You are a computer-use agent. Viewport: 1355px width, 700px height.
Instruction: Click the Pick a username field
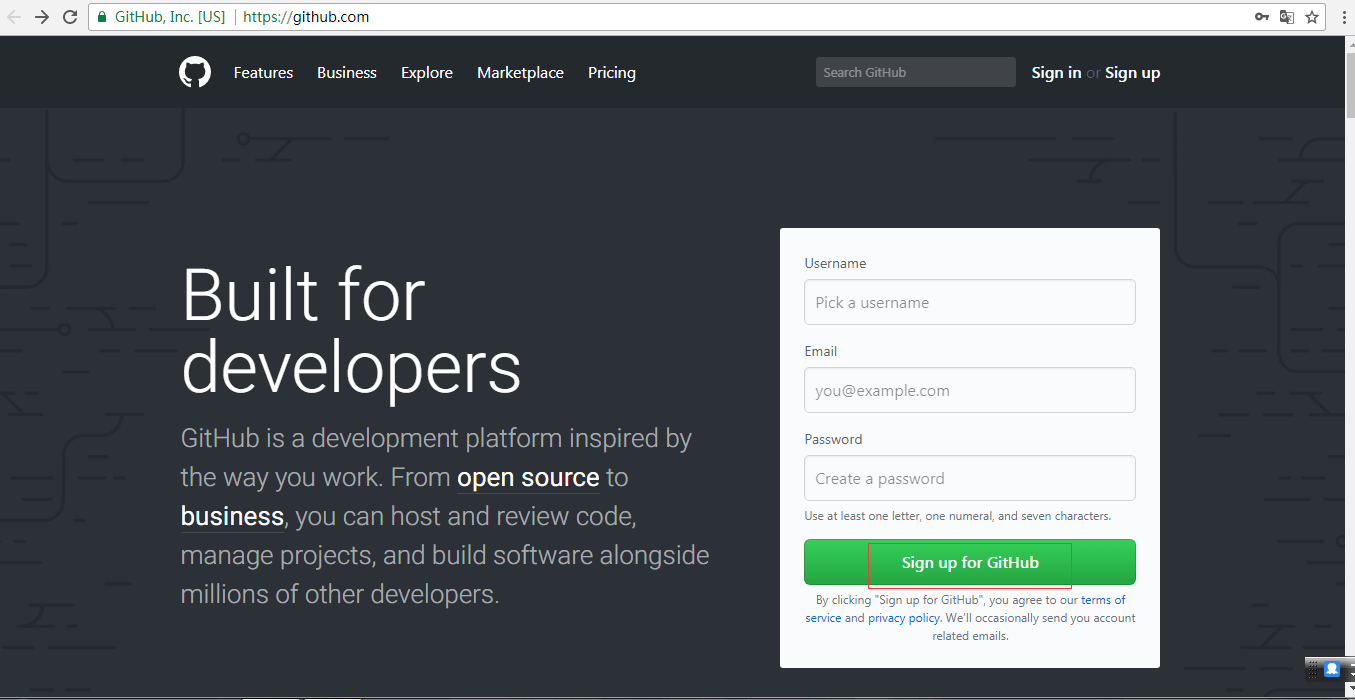[x=970, y=302]
